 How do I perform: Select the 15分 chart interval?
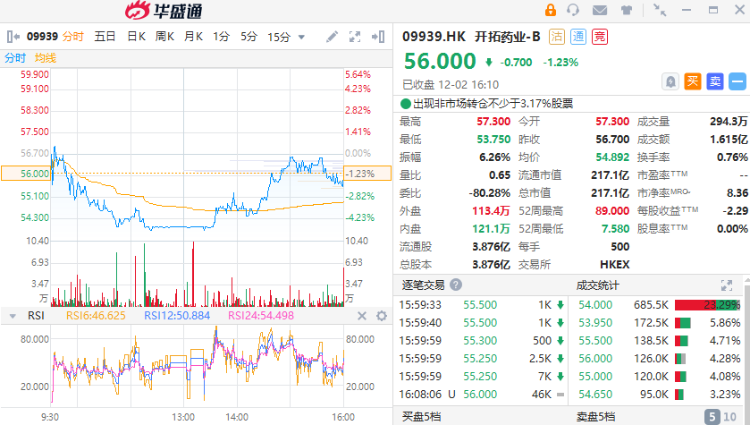pos(279,37)
